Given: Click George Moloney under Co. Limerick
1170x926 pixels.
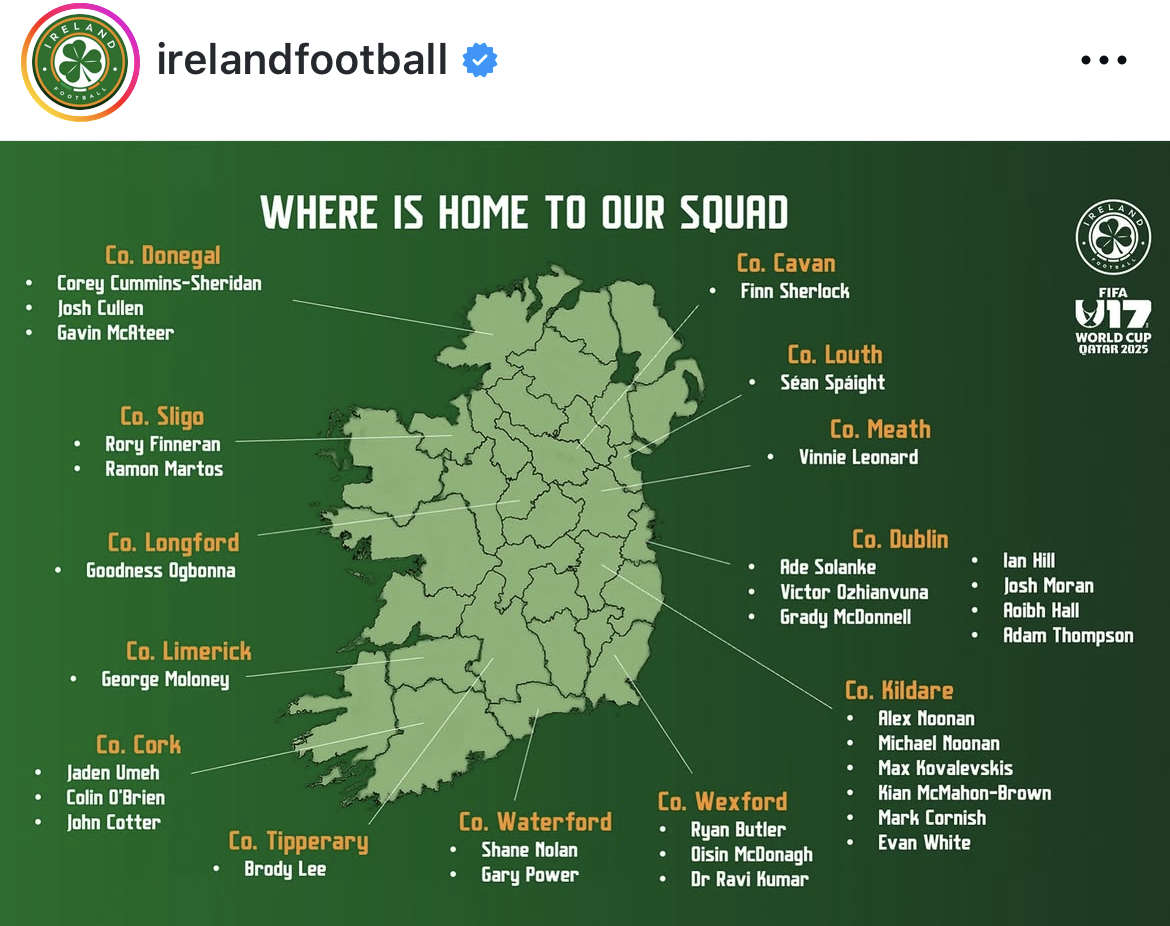Looking at the screenshot, I should click(x=165, y=680).
